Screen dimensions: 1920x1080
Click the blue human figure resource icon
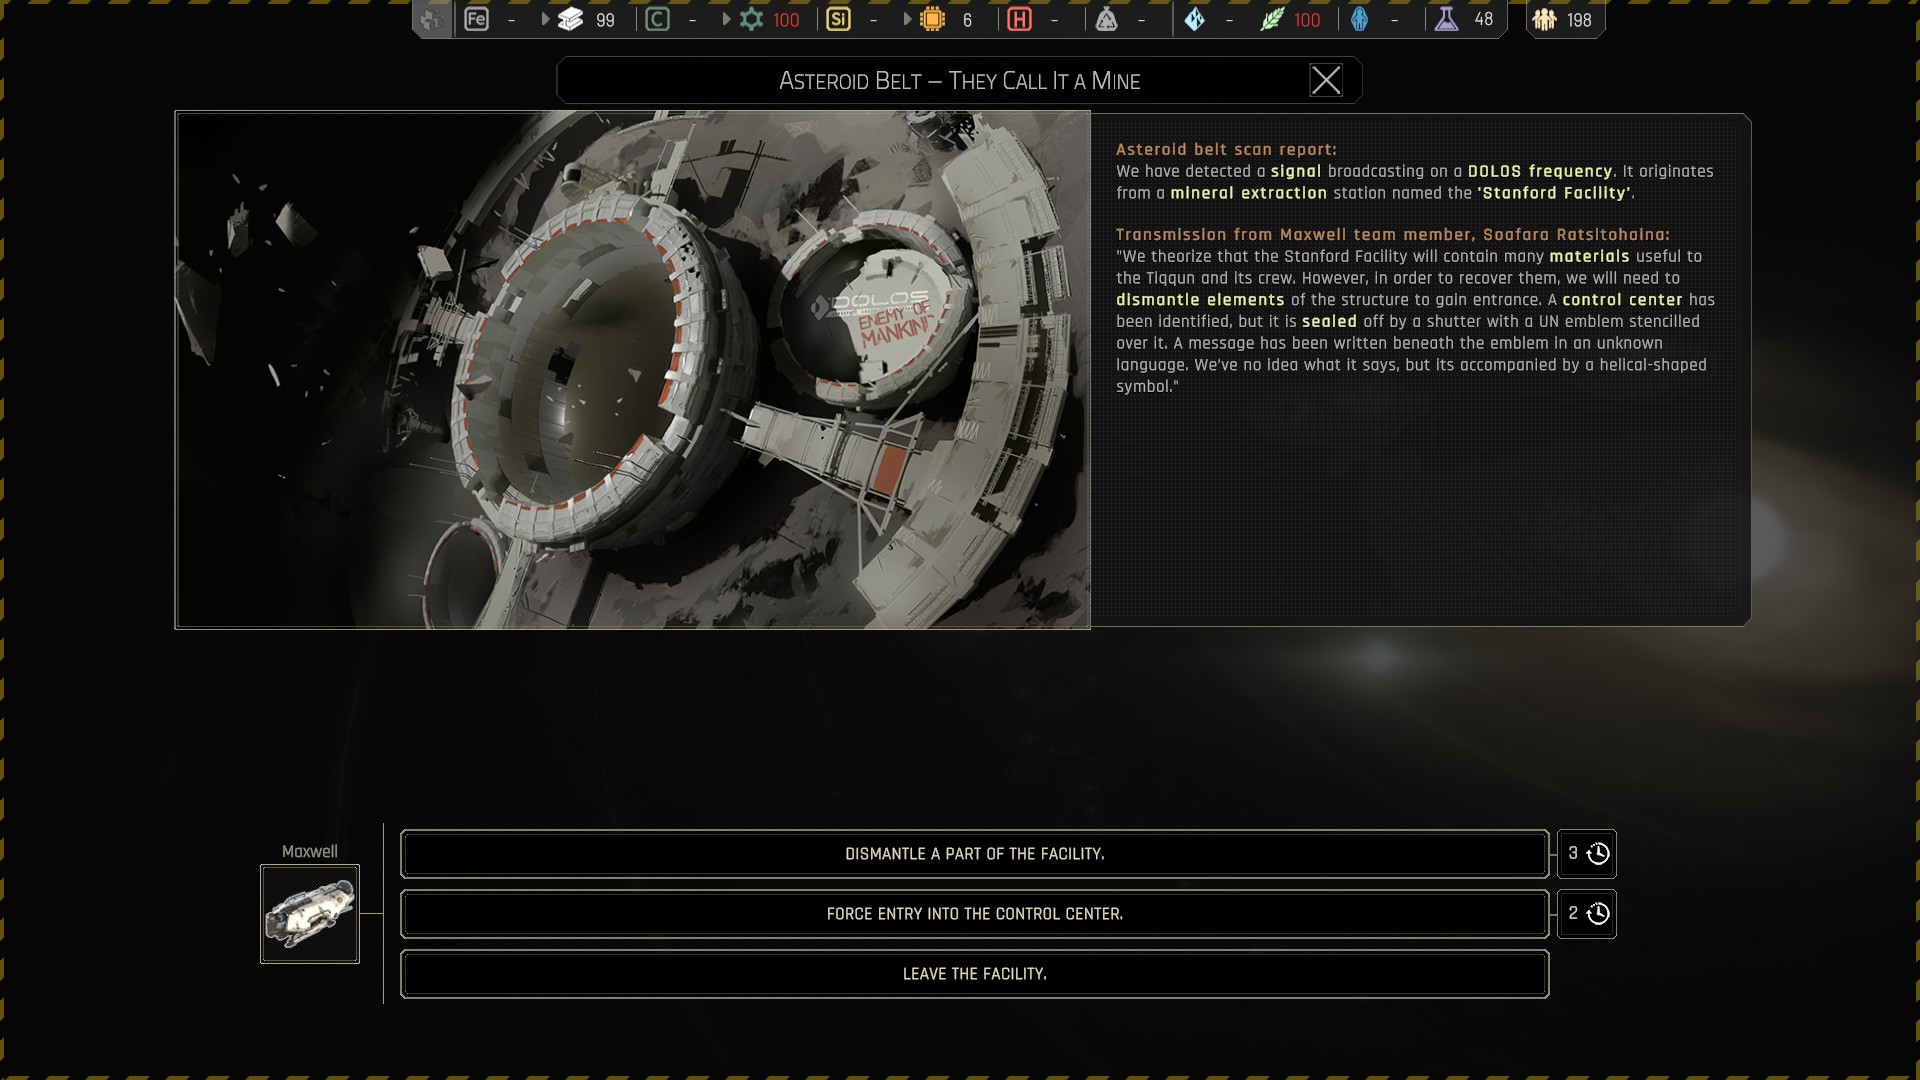pos(1359,19)
